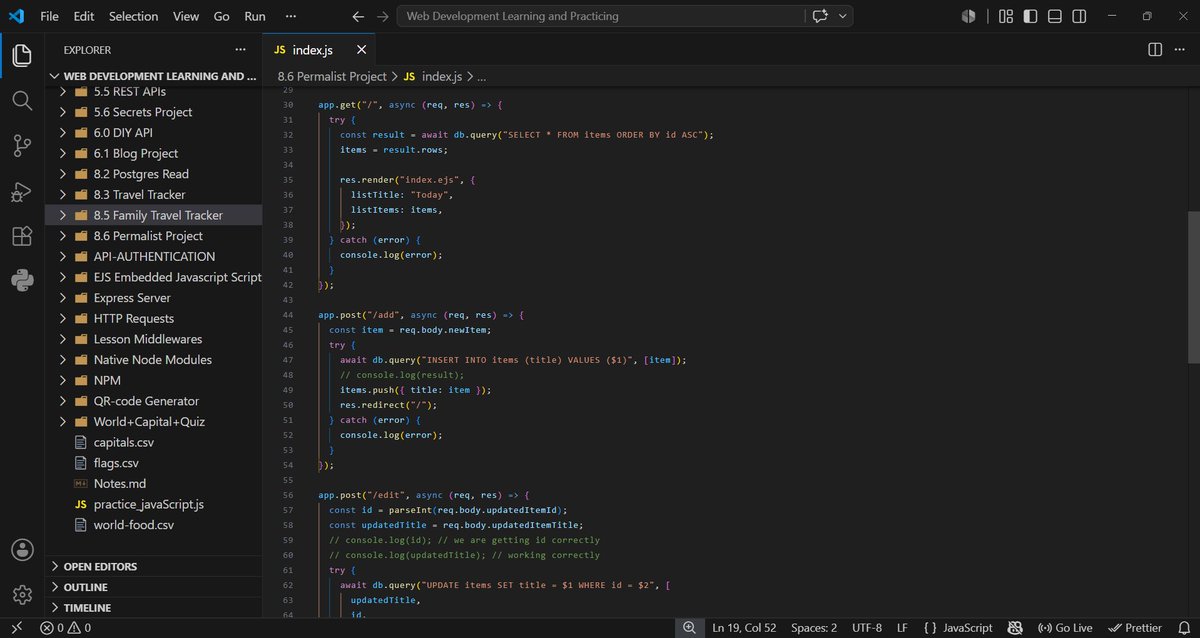Open the Python activity bar icon

(x=22, y=280)
